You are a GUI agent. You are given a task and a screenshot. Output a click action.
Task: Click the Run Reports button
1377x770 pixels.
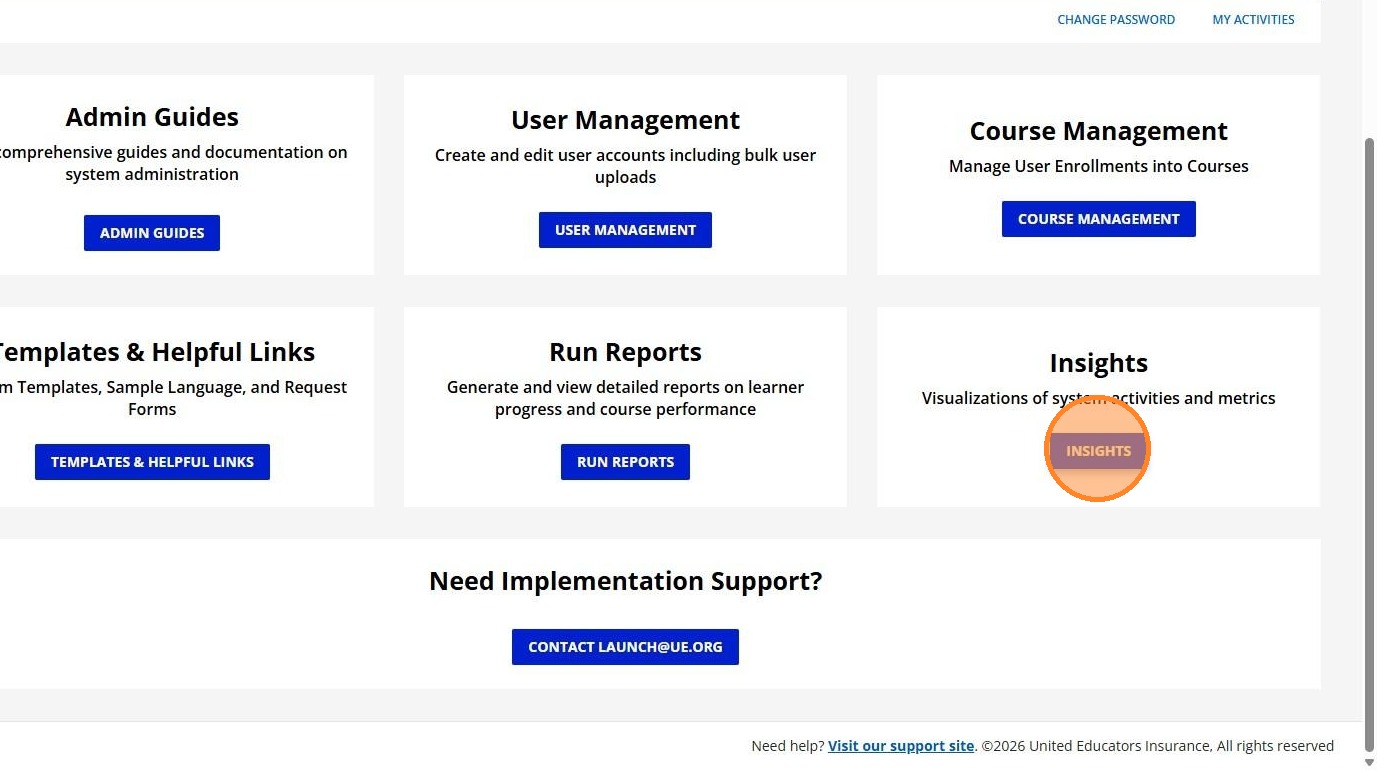(x=625, y=462)
